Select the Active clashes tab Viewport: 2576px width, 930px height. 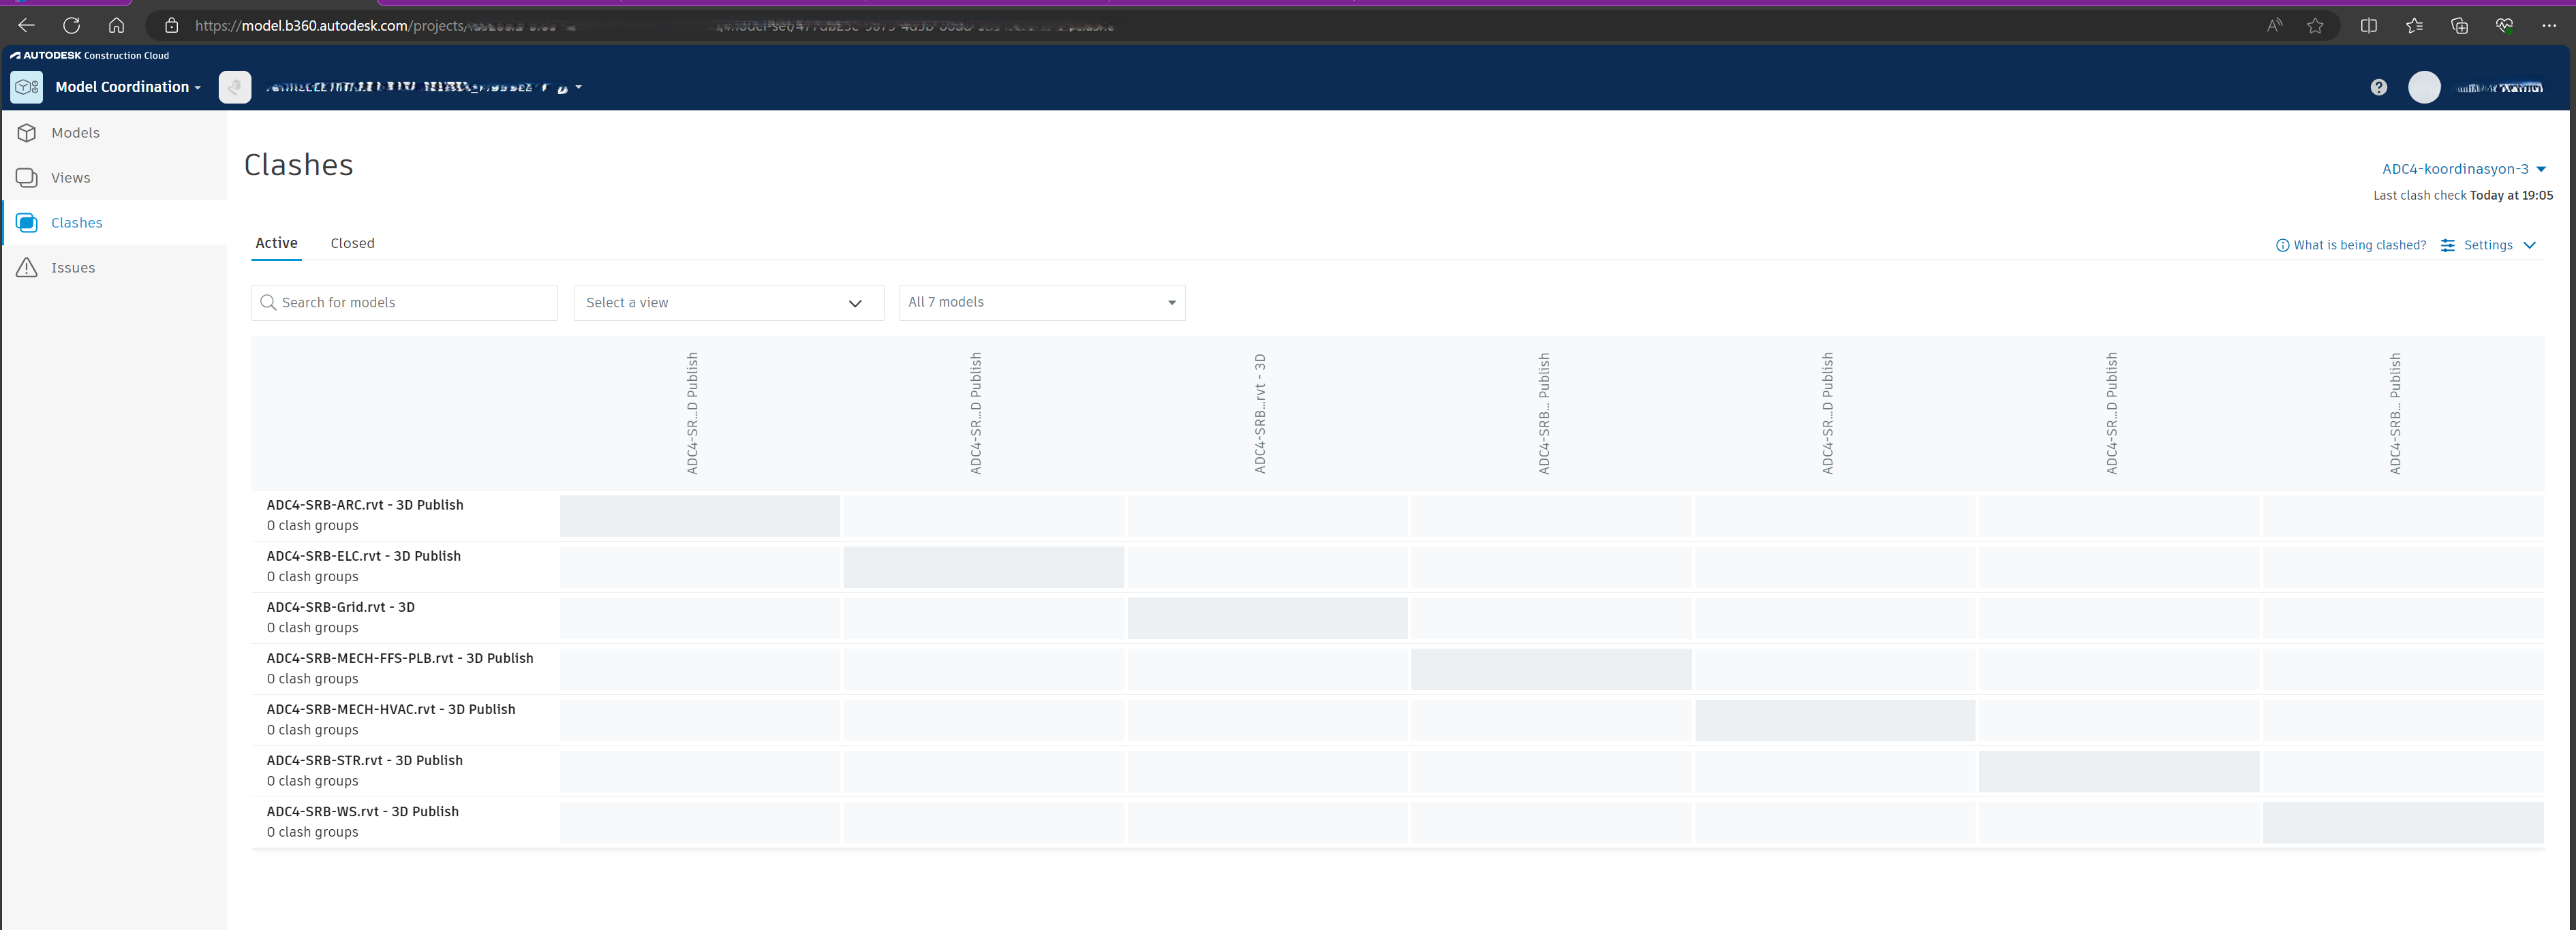276,242
